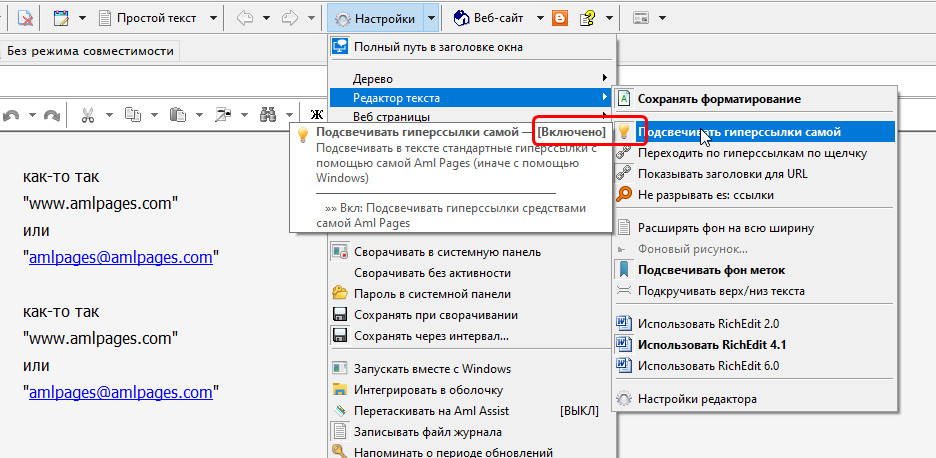Open the Веб-сайт toolbar button
936x458 pixels.
[490, 19]
